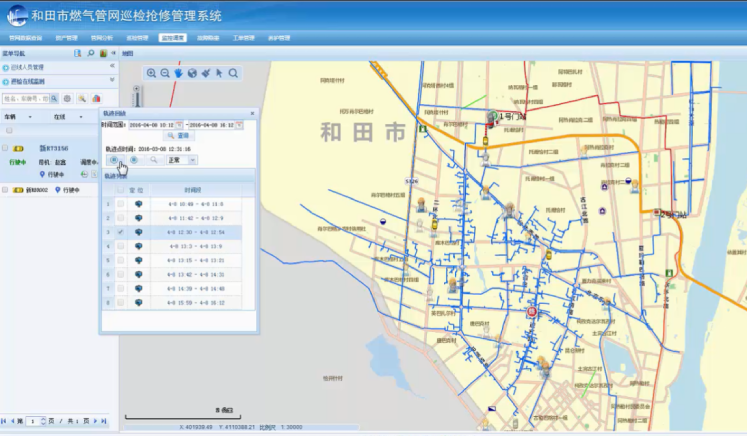Screen dimensions: 747x436
Task: Click the track playback stop button
Action: [134, 160]
